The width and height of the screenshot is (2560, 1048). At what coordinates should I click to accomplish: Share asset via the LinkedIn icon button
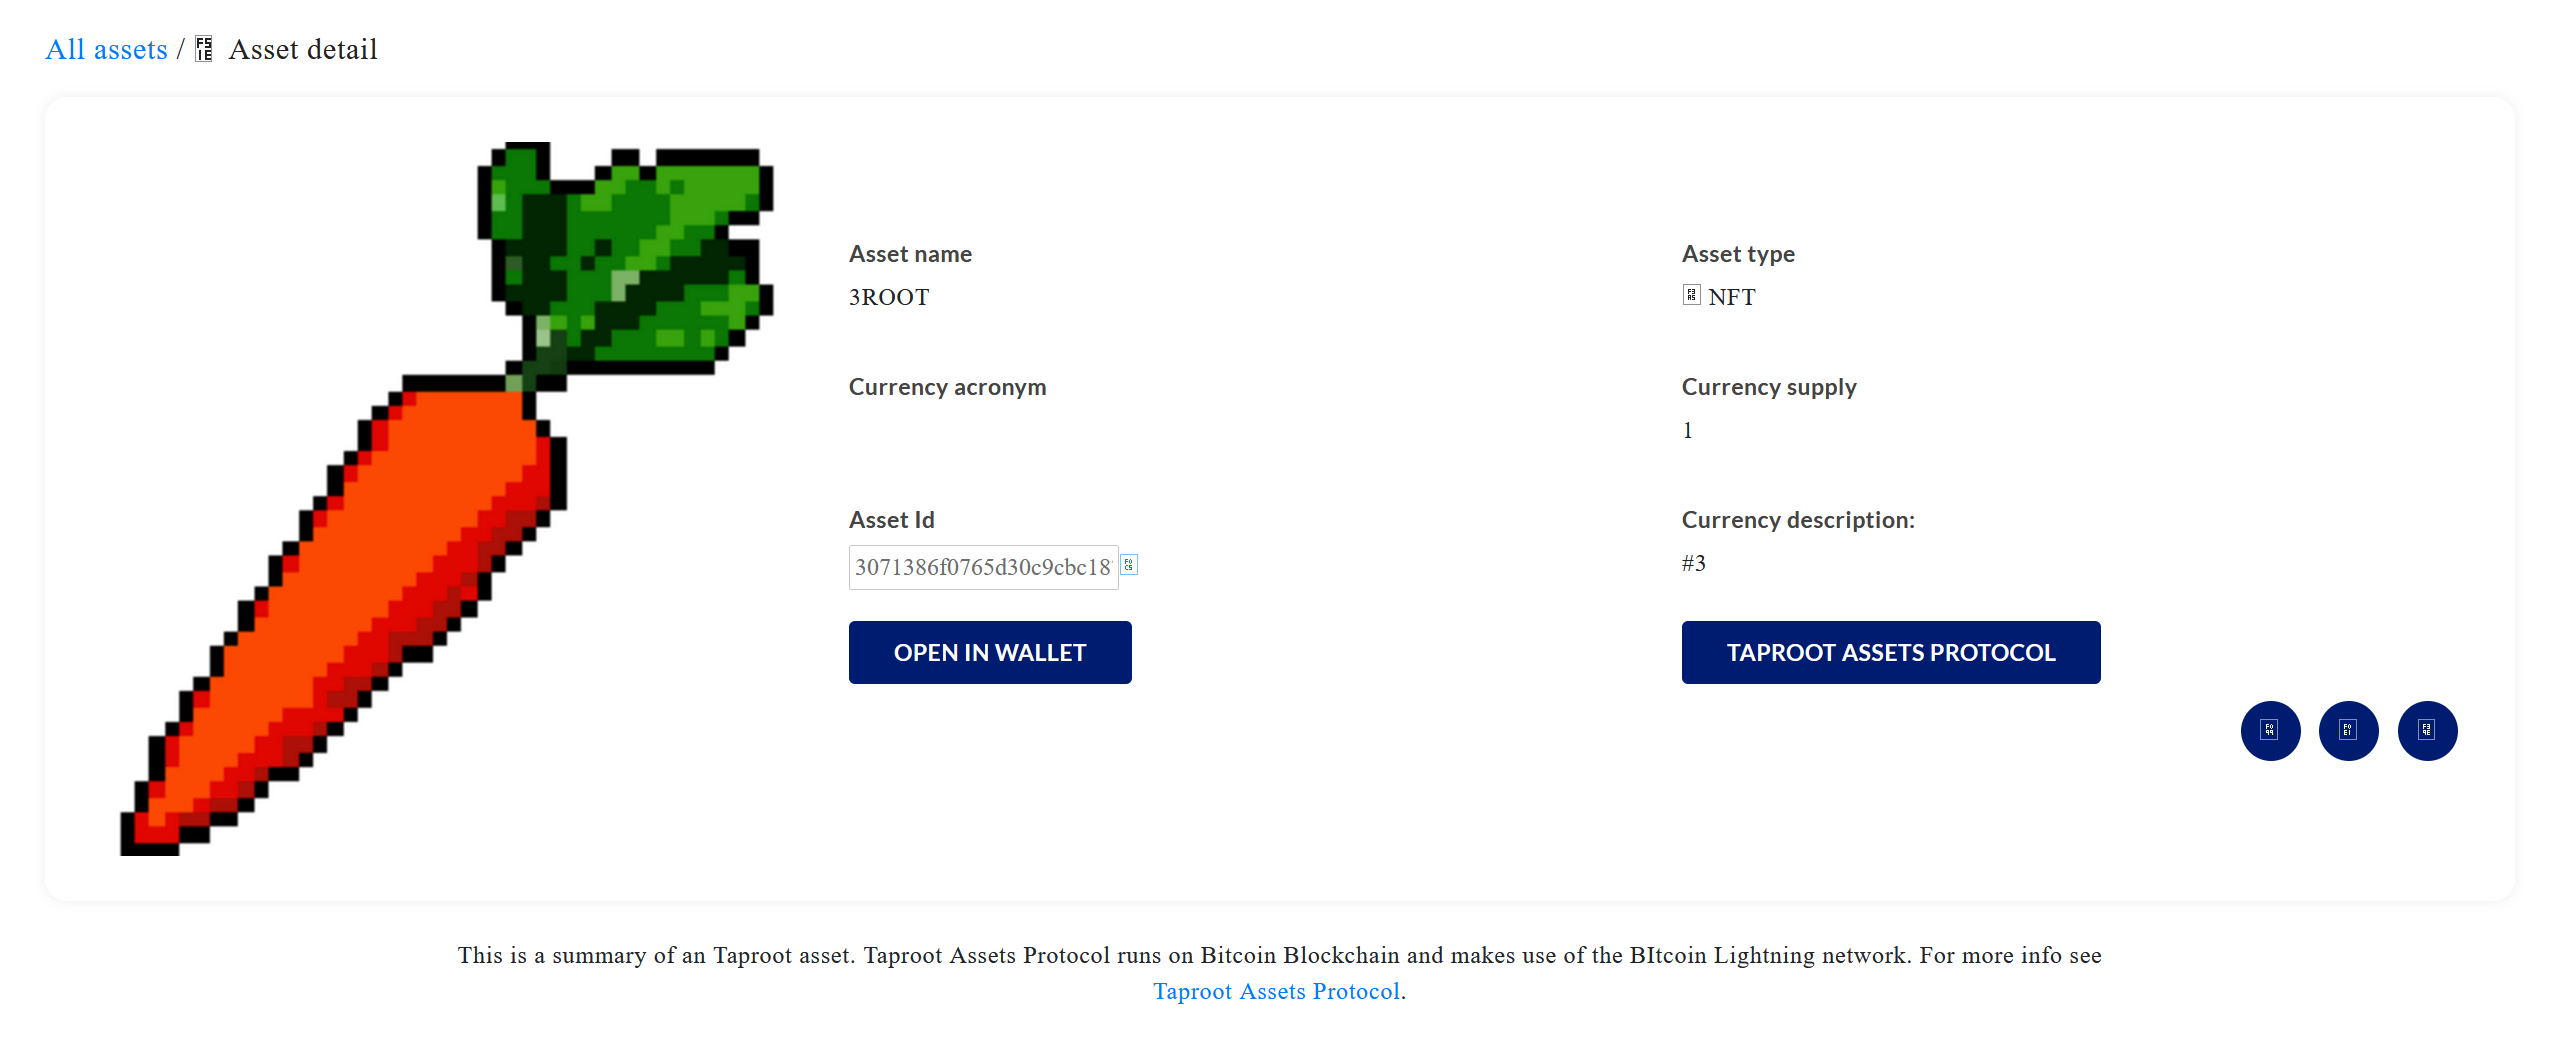click(2348, 730)
